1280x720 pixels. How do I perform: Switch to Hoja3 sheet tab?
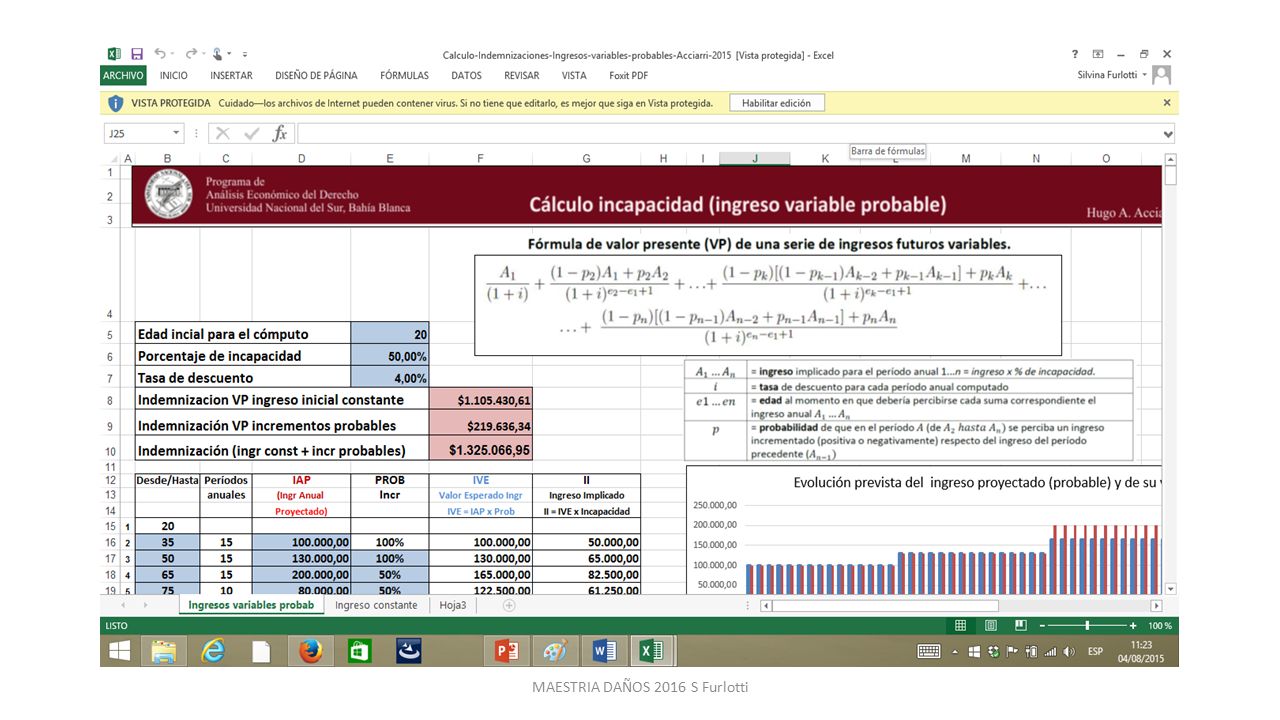click(x=453, y=605)
